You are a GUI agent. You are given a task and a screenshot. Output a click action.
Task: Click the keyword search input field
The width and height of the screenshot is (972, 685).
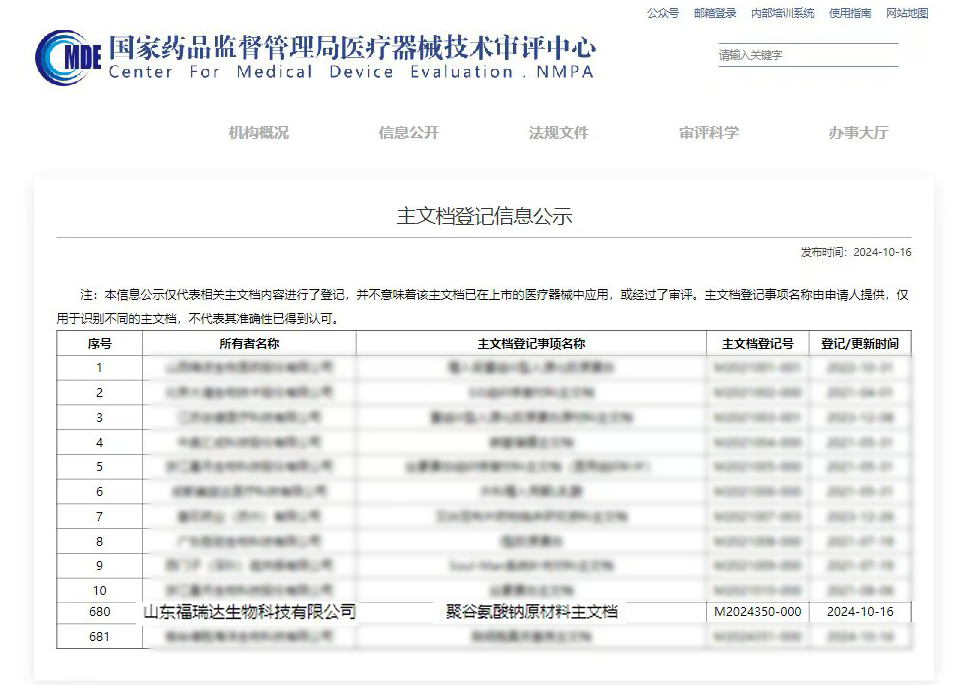pos(806,55)
